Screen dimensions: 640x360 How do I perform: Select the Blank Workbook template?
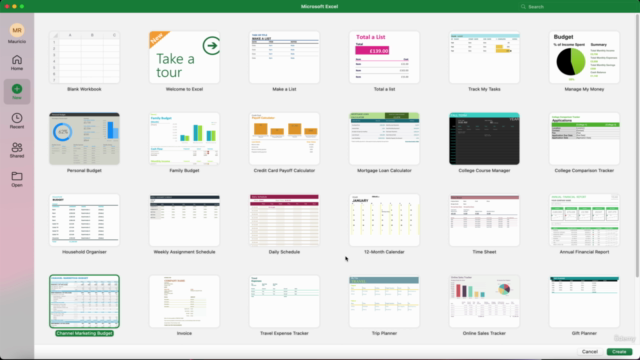click(84, 57)
